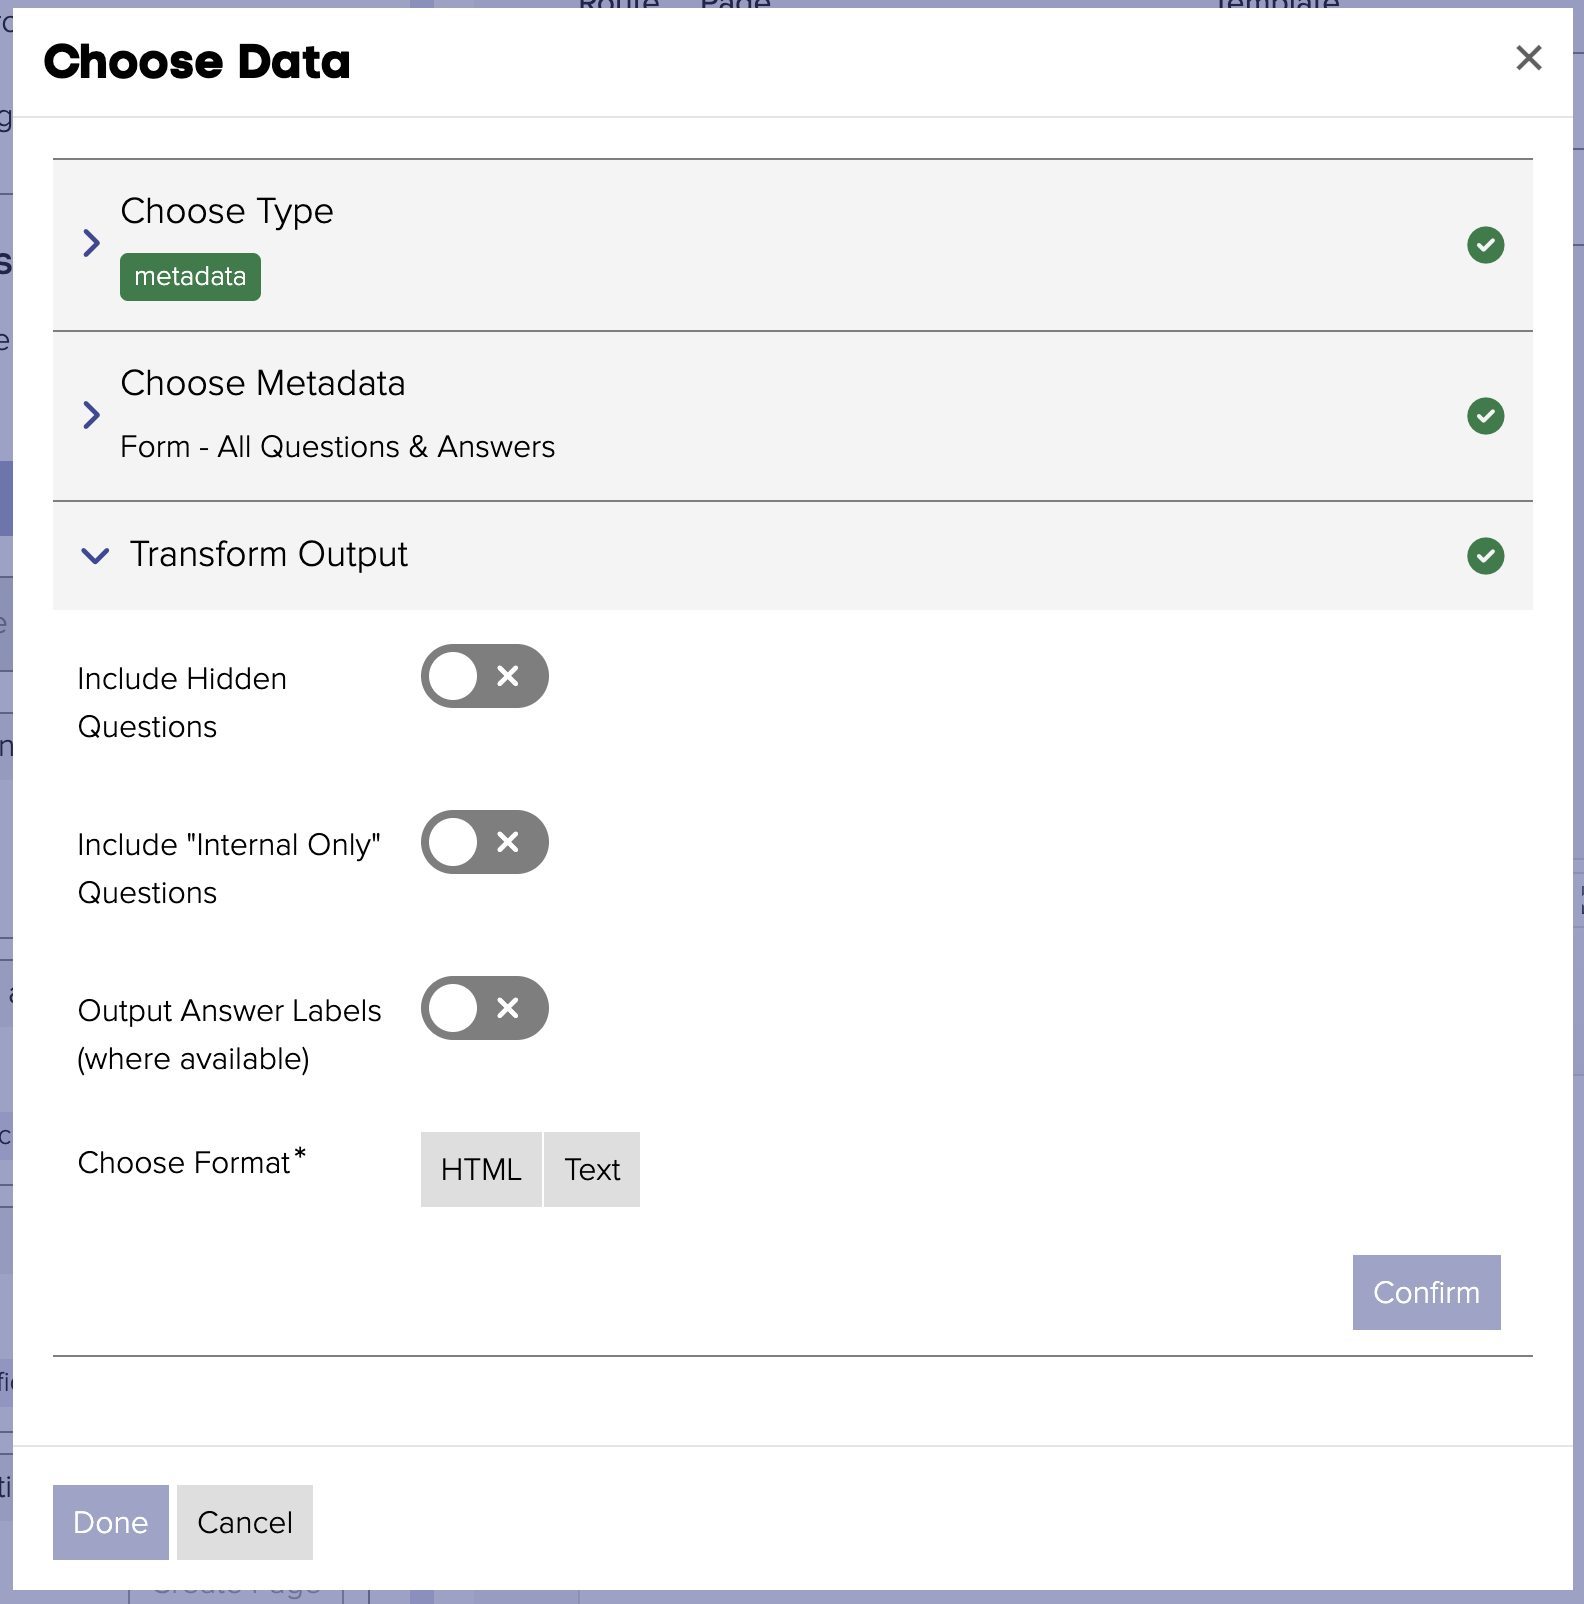1584x1604 pixels.
Task: Click "Form - All Questions & Answers" text
Action: tap(337, 447)
